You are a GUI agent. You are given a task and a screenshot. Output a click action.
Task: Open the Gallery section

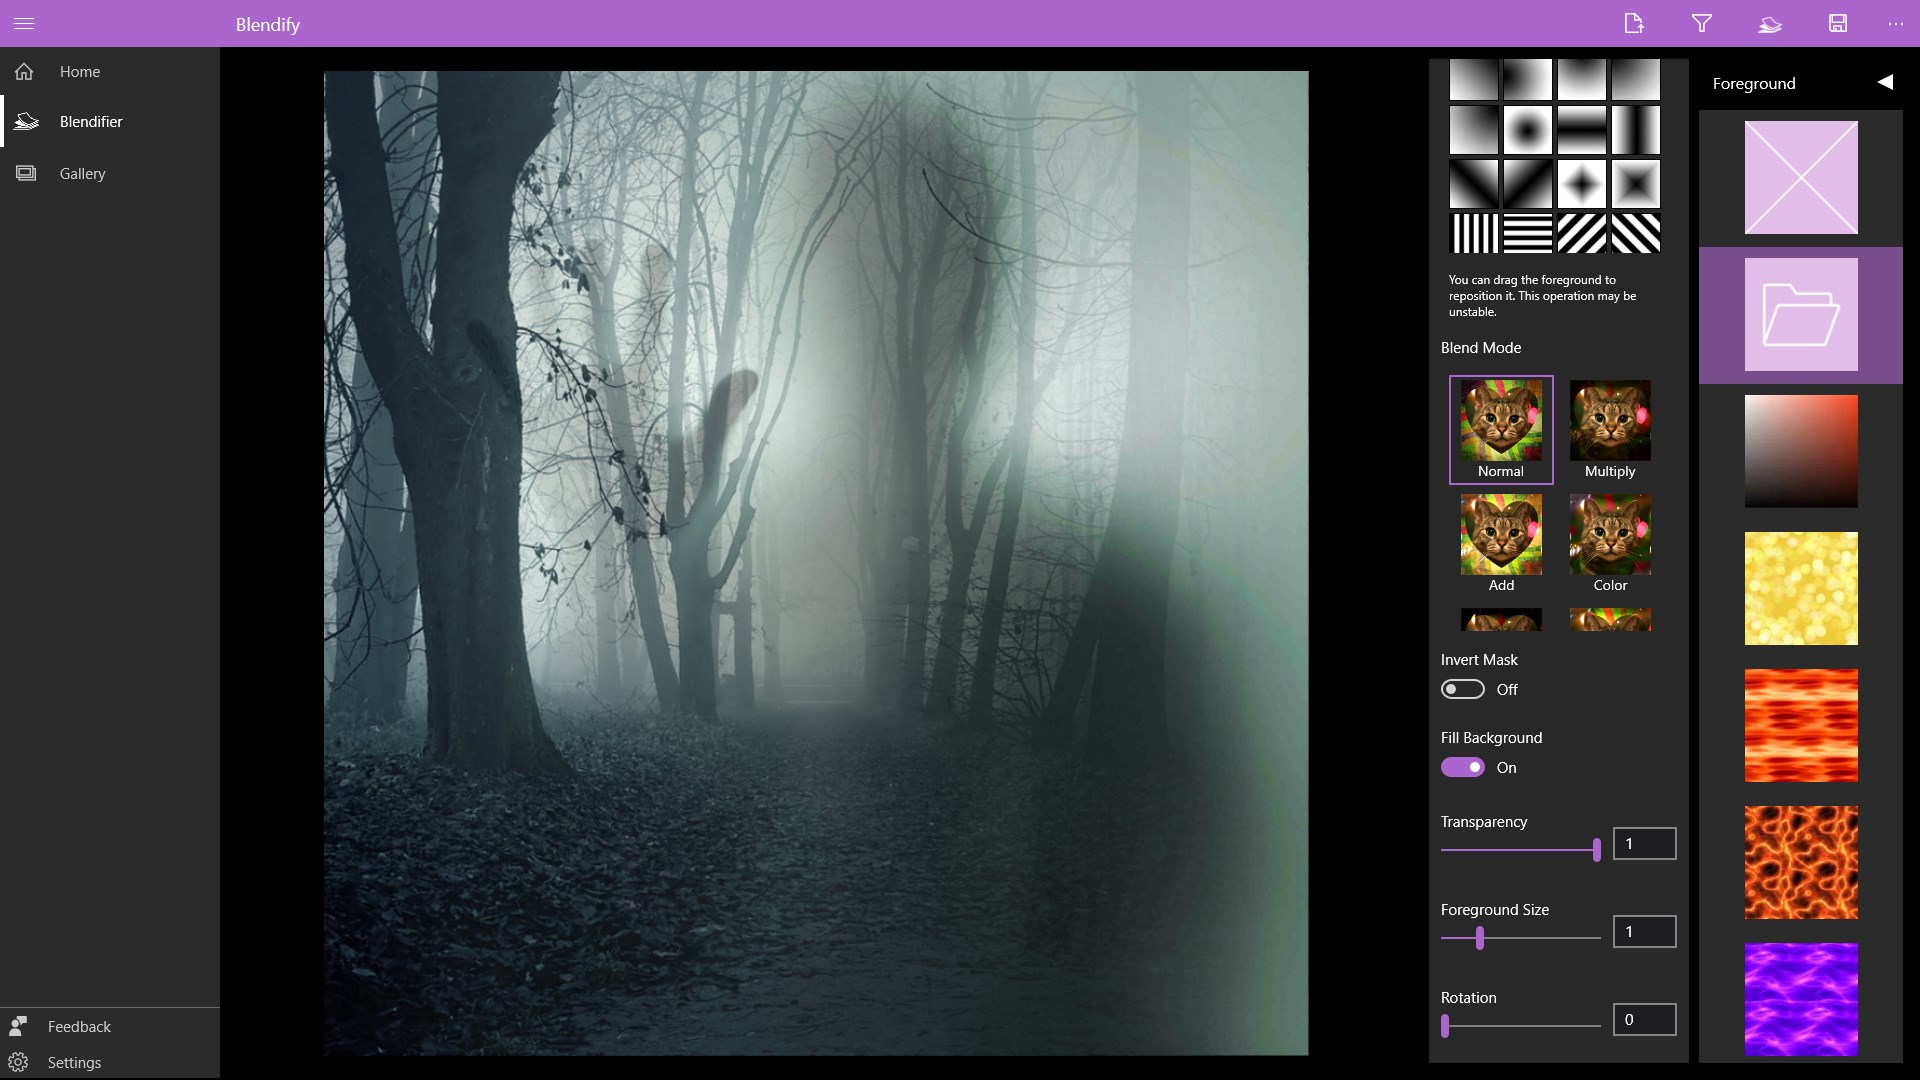81,174
